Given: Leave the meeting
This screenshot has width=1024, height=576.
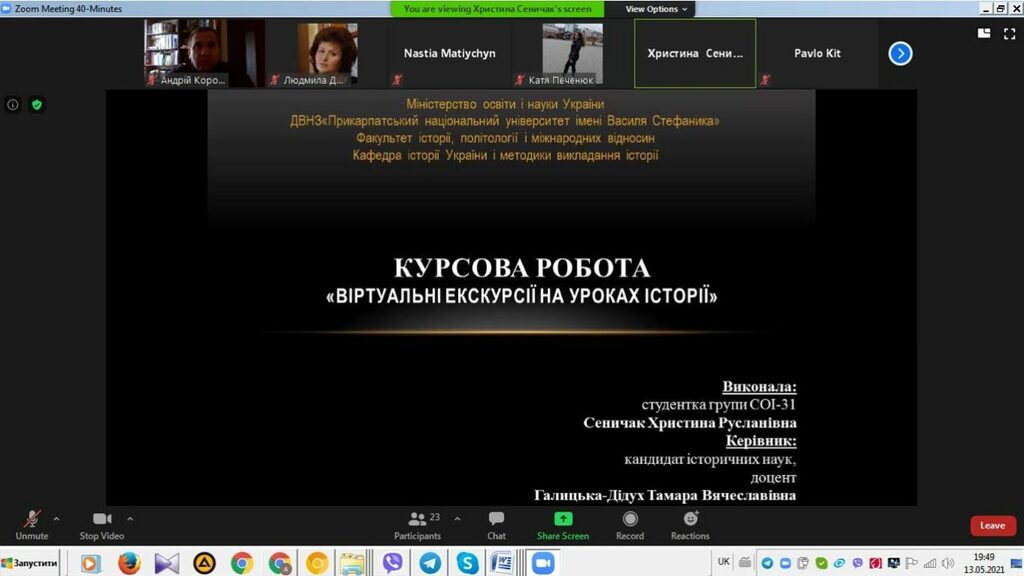Looking at the screenshot, I should point(992,525).
